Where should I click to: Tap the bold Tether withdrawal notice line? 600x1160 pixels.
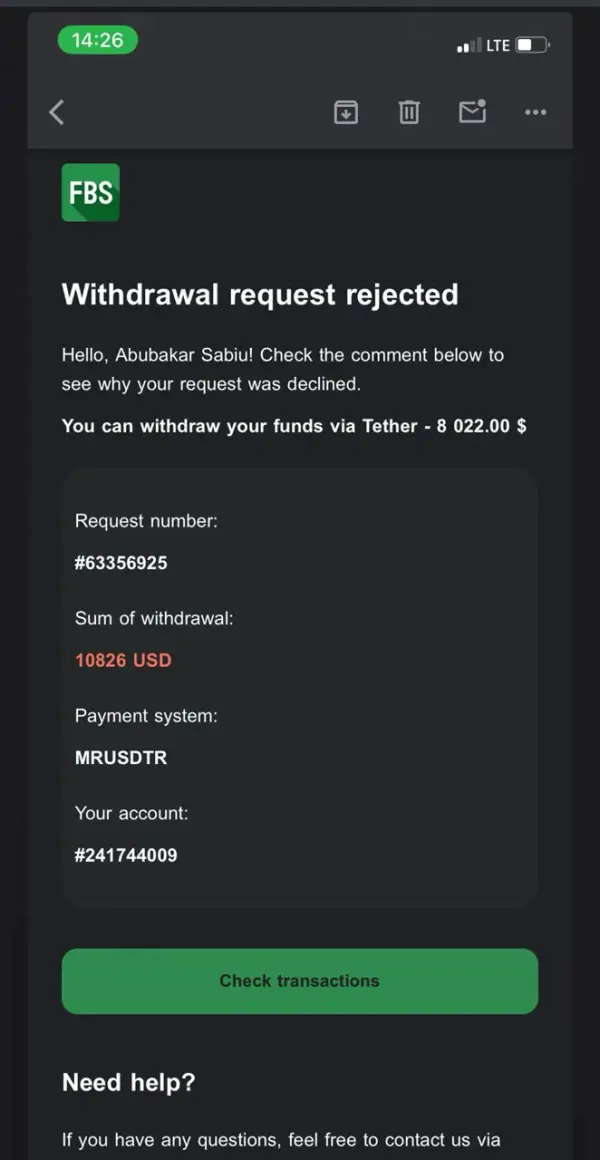pyautogui.click(x=294, y=426)
